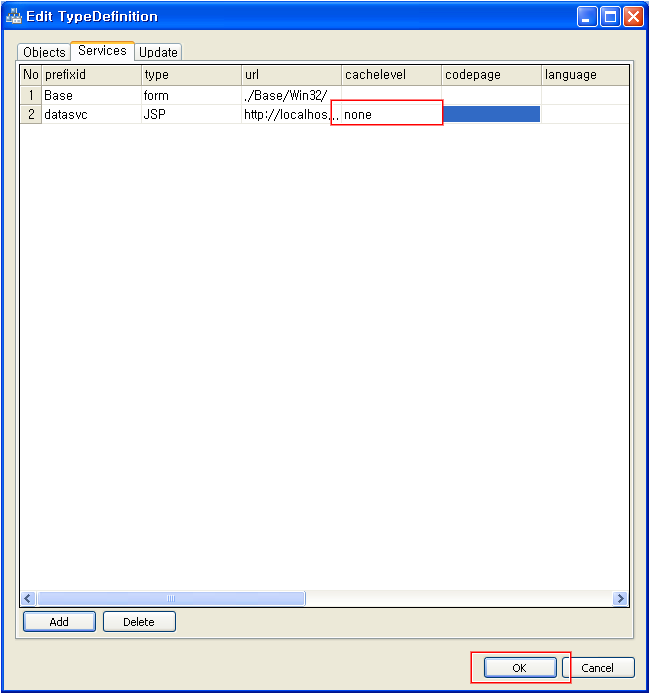
Task: Select the datasvc prefixid cell
Action: point(90,115)
